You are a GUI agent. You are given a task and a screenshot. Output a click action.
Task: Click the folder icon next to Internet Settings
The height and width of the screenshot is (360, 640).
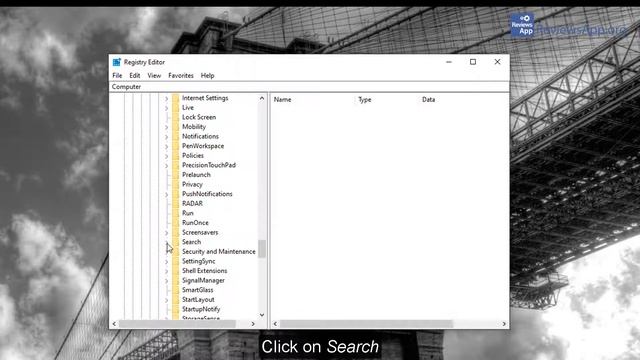pos(176,98)
